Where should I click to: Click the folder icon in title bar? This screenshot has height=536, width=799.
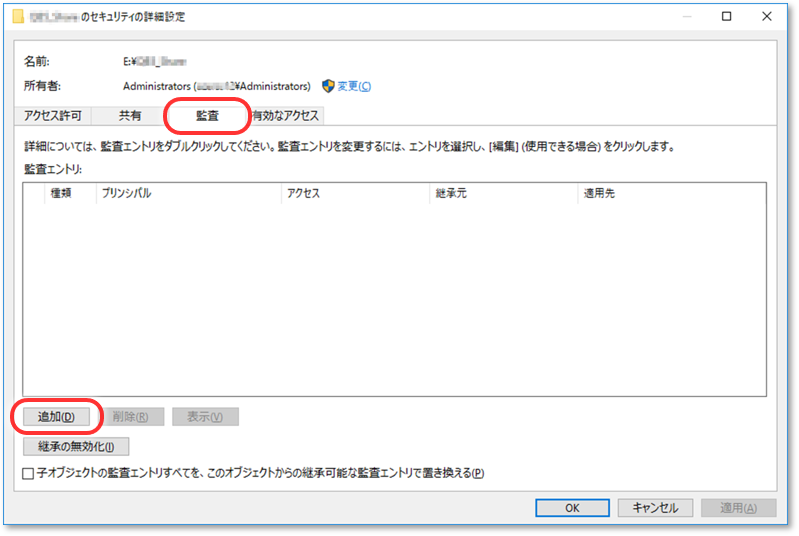coord(18,17)
